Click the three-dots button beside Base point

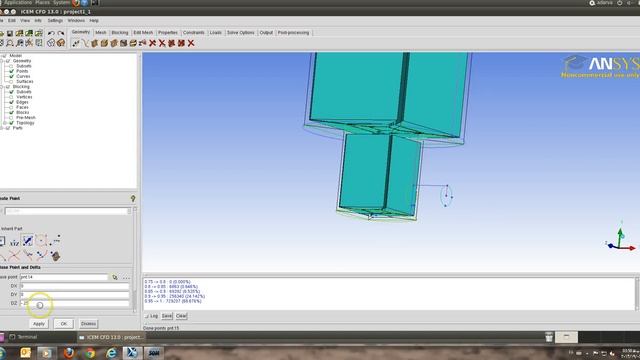(126, 278)
